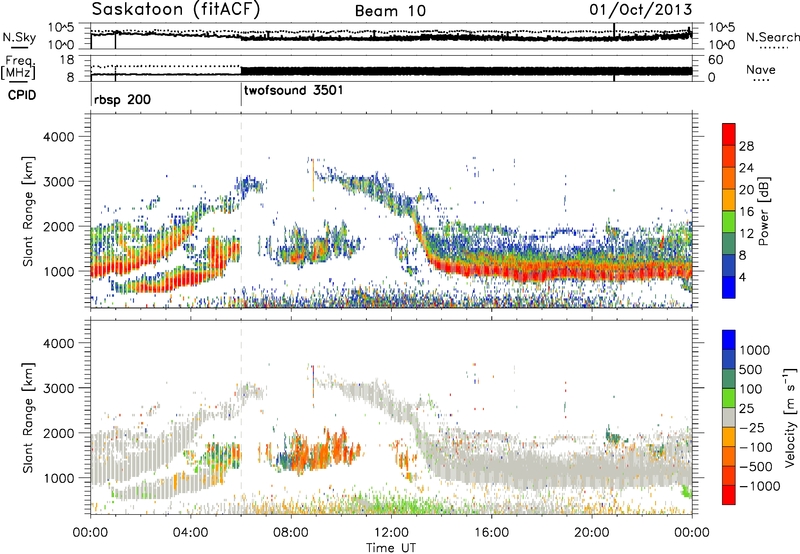The height and width of the screenshot is (554, 800).
Task: Click the '28' label on the power colorbar
Action: pyautogui.click(x=746, y=146)
